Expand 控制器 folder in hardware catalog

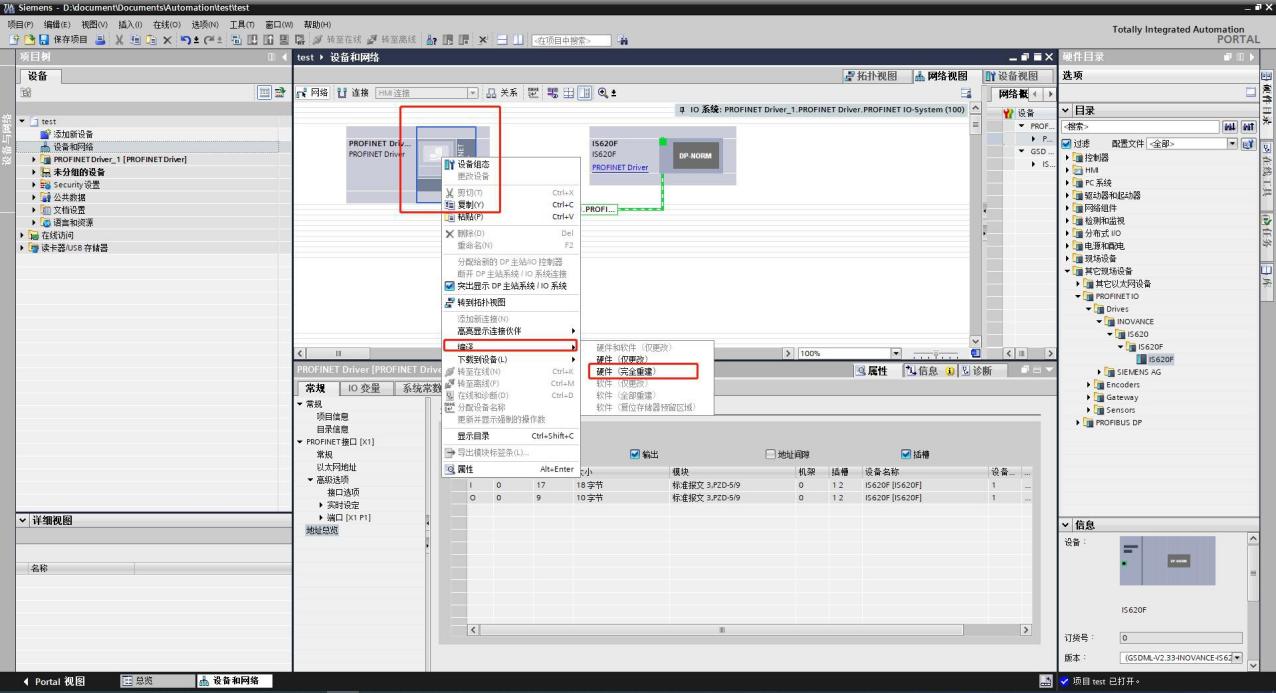coord(1067,158)
